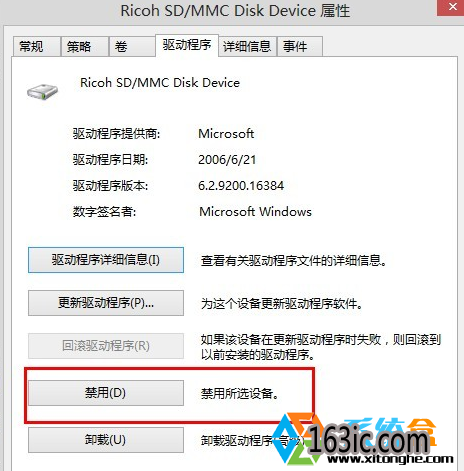Click the disk drive device icon
This screenshot has width=464, height=471.
pyautogui.click(x=43, y=91)
